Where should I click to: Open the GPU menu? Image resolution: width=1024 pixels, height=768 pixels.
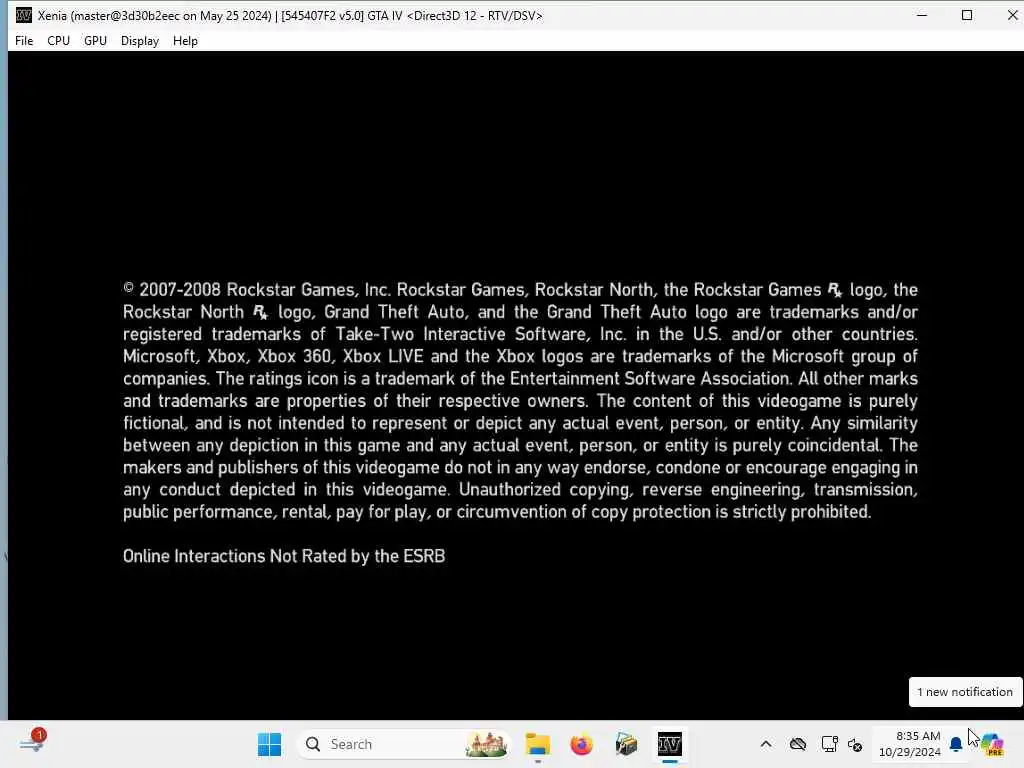[95, 40]
